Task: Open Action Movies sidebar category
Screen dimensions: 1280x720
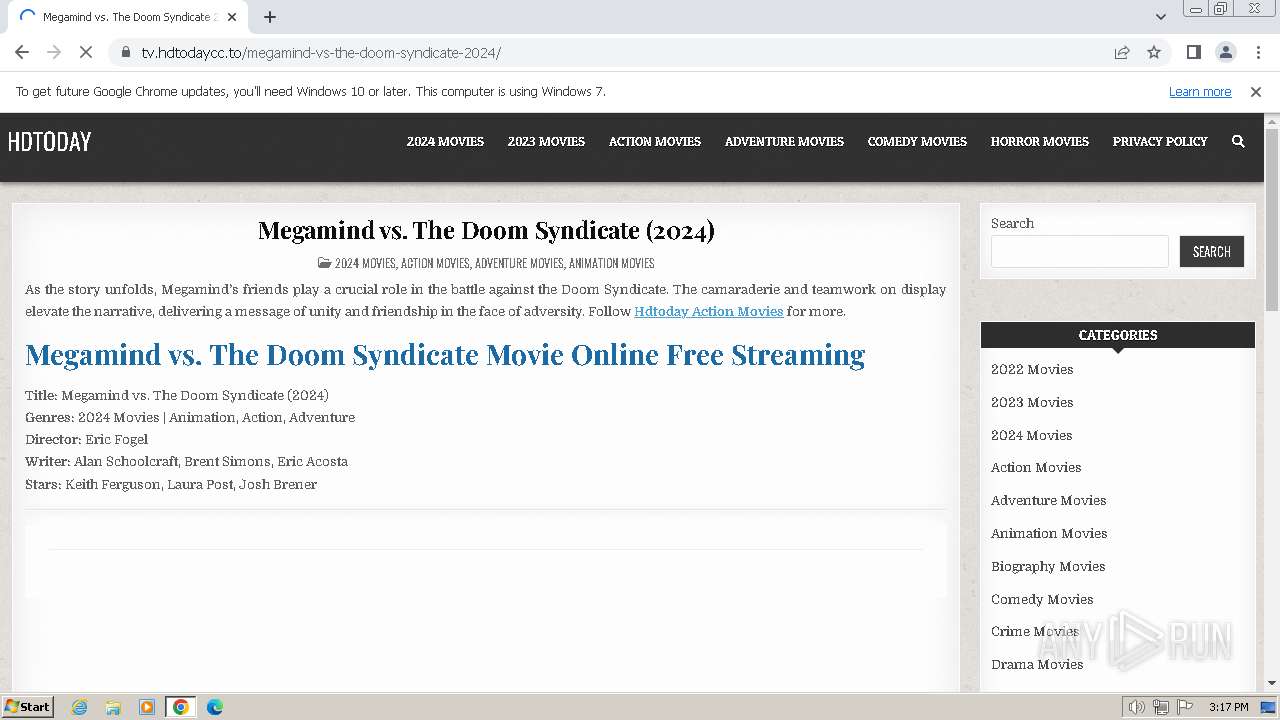Action: point(1036,468)
